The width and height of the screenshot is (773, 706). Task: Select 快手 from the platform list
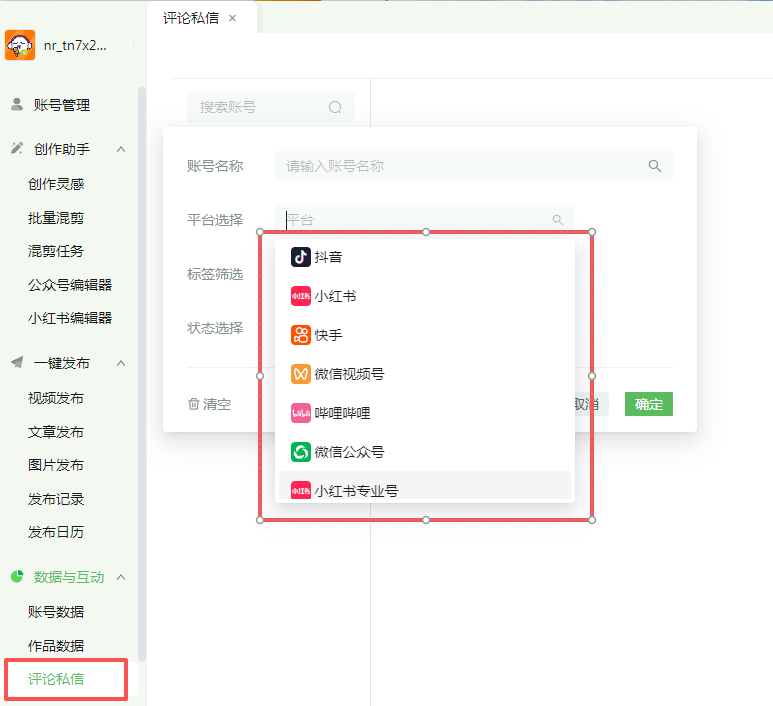pyautogui.click(x=425, y=335)
